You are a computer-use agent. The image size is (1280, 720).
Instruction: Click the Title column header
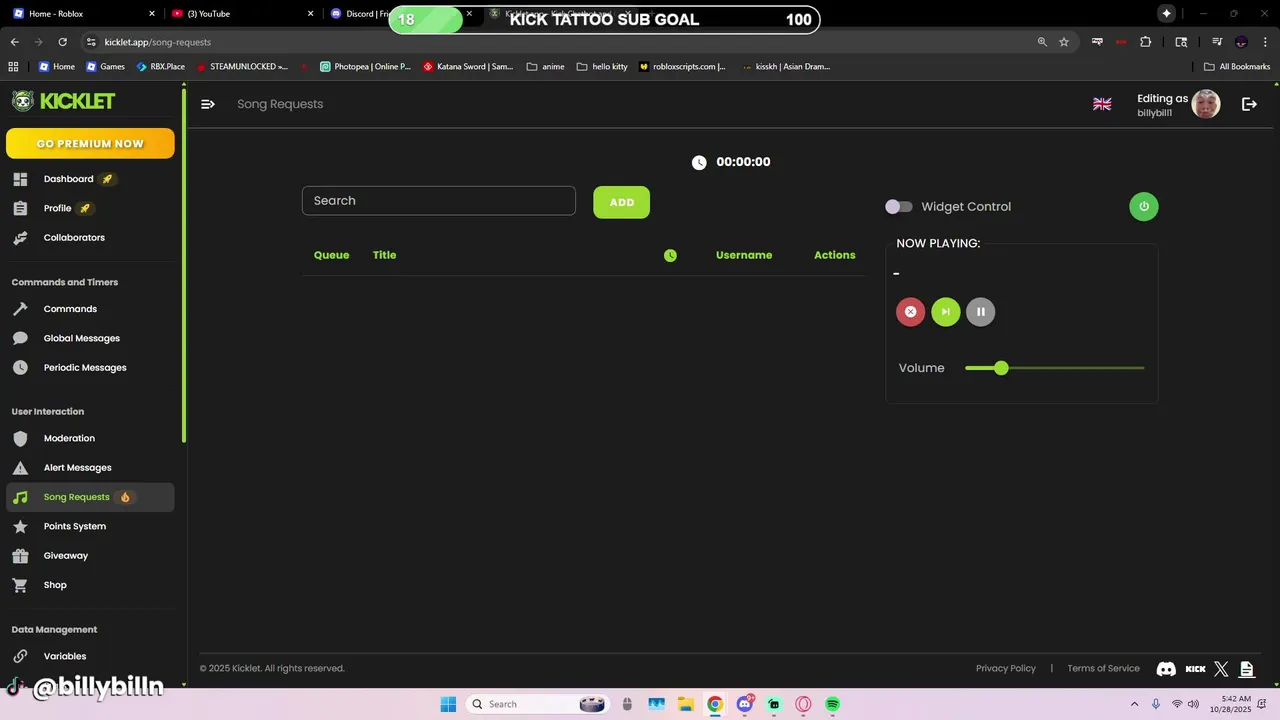(384, 255)
